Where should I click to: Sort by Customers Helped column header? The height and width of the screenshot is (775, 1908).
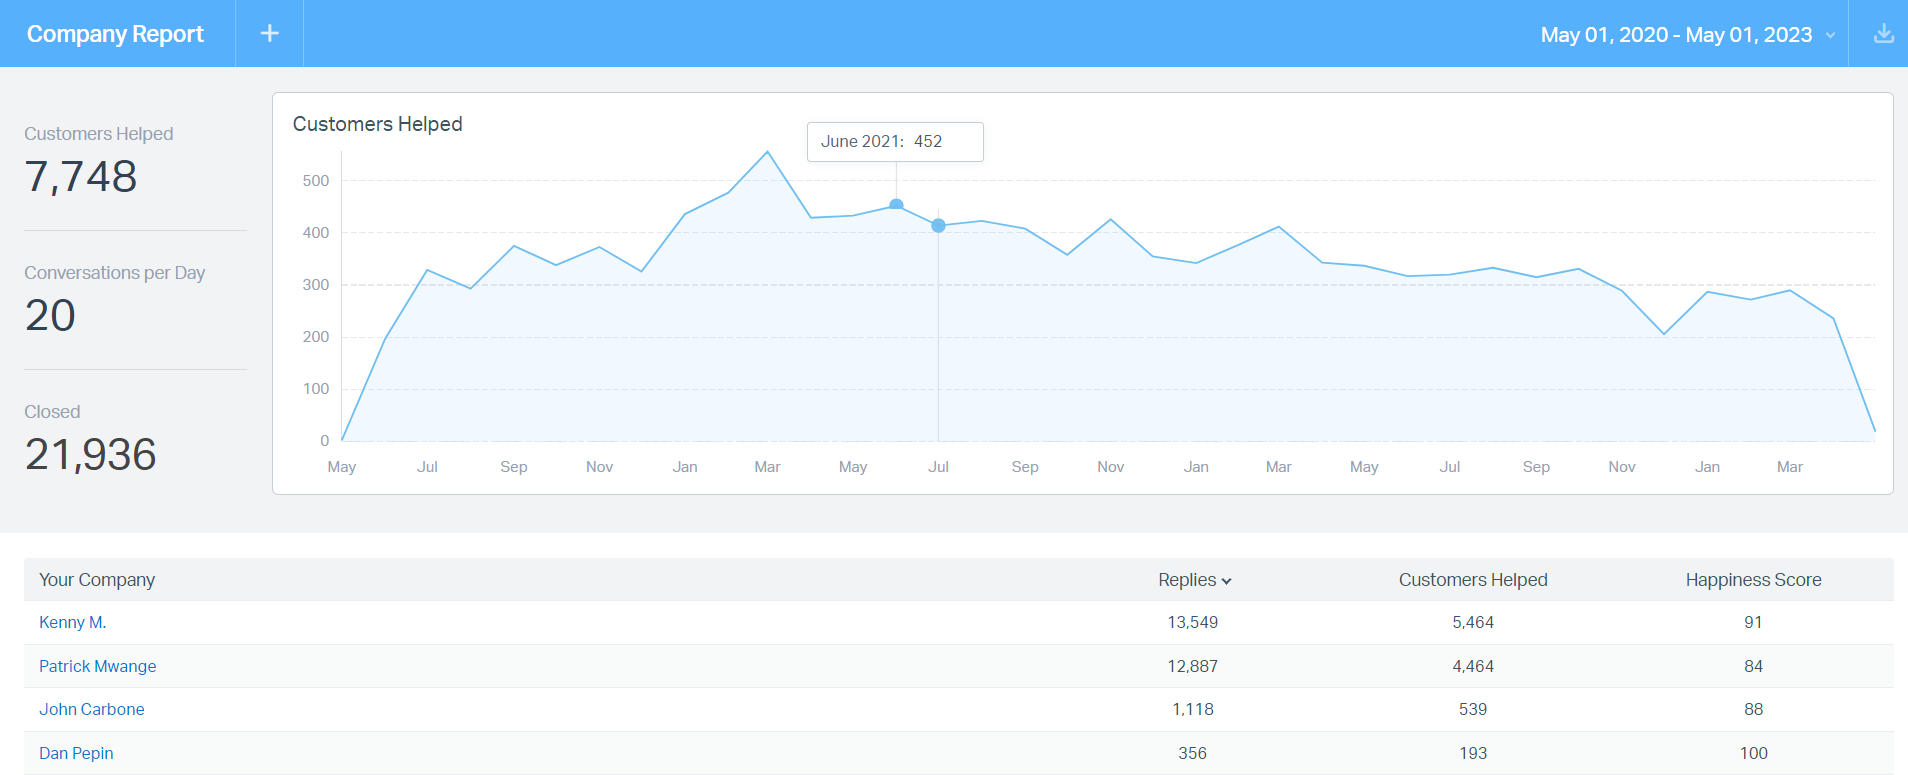1472,580
